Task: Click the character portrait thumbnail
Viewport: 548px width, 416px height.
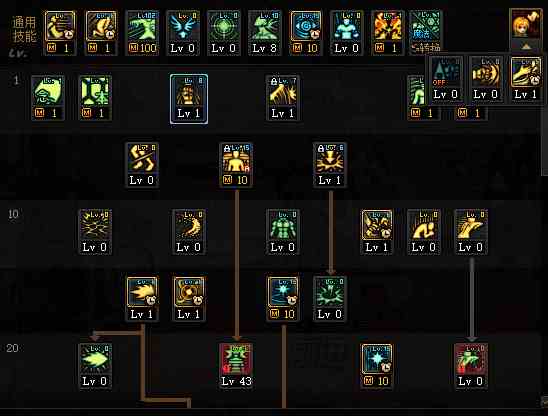Action: (525, 24)
